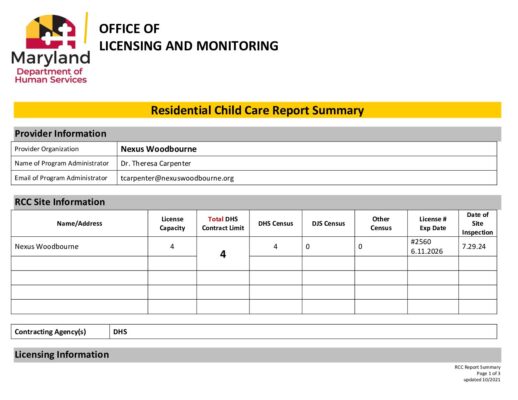518x400 pixels.
Task: Click the DJS Census value 0
Action: 308,247
